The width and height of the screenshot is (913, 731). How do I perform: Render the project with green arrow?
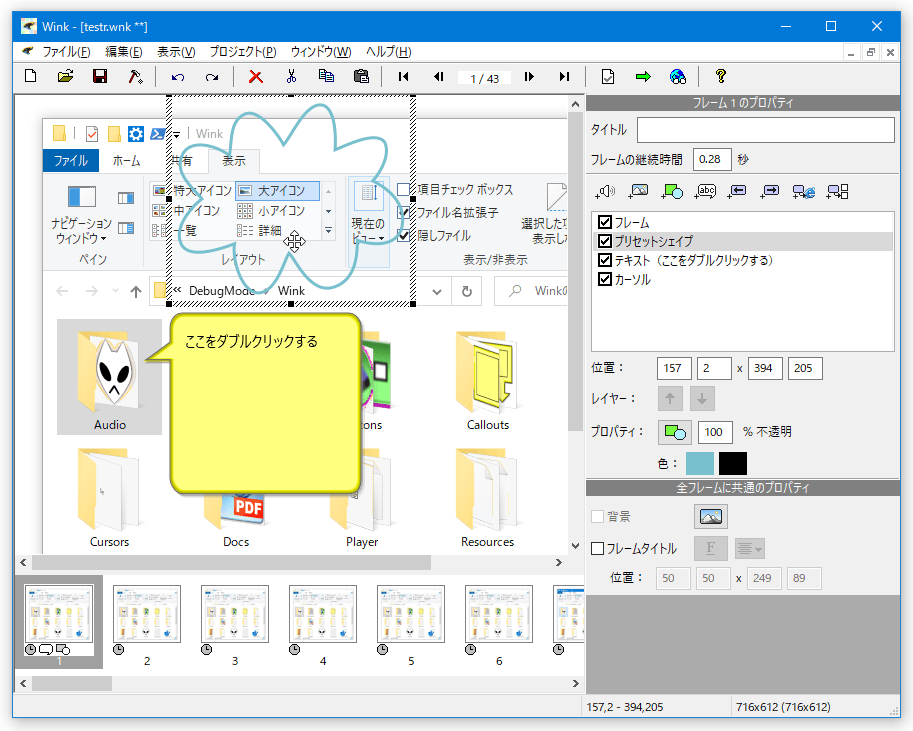(643, 76)
